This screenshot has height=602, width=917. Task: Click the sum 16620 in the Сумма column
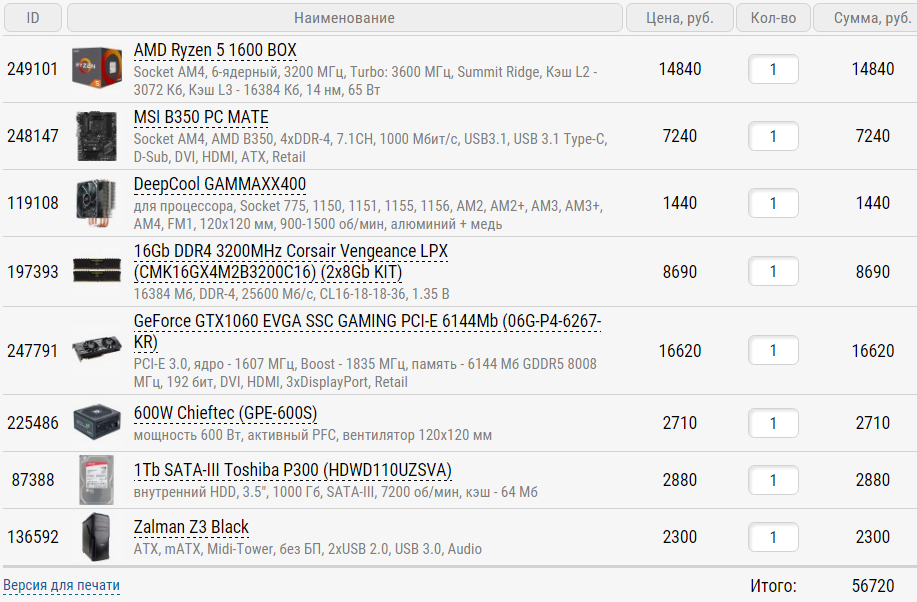coord(873,350)
